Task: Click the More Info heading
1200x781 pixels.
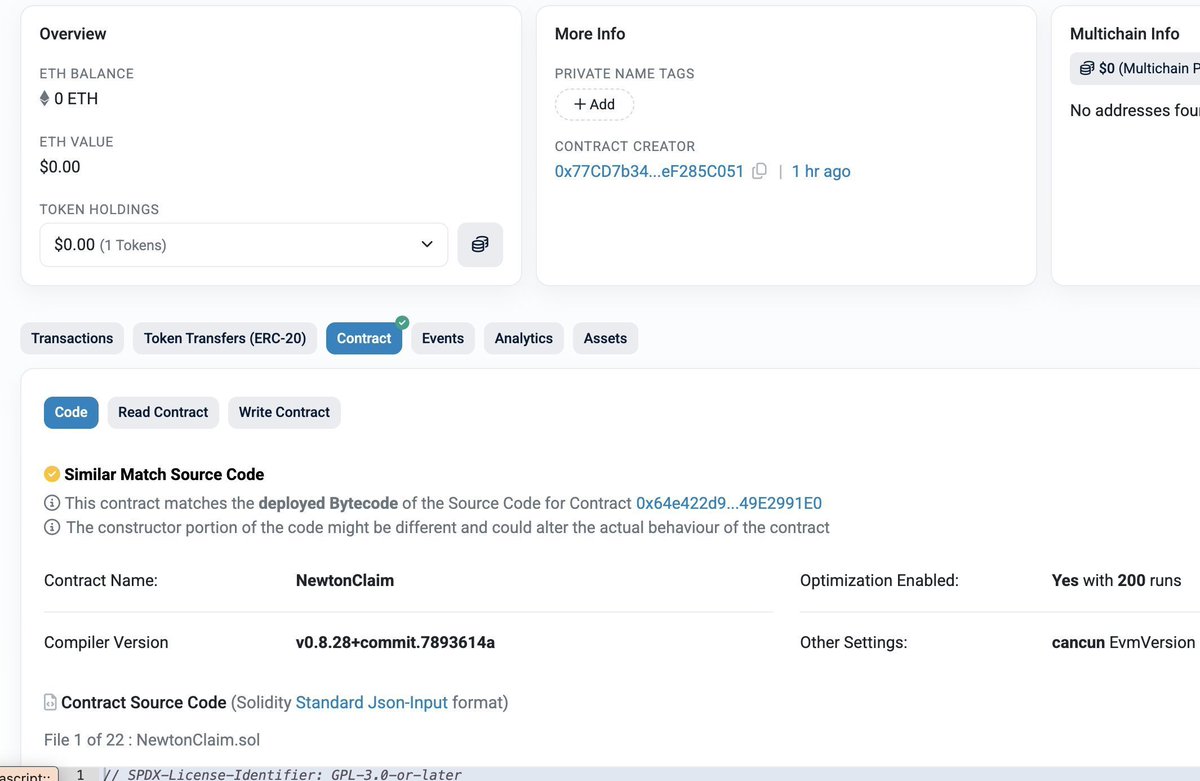Action: click(590, 34)
